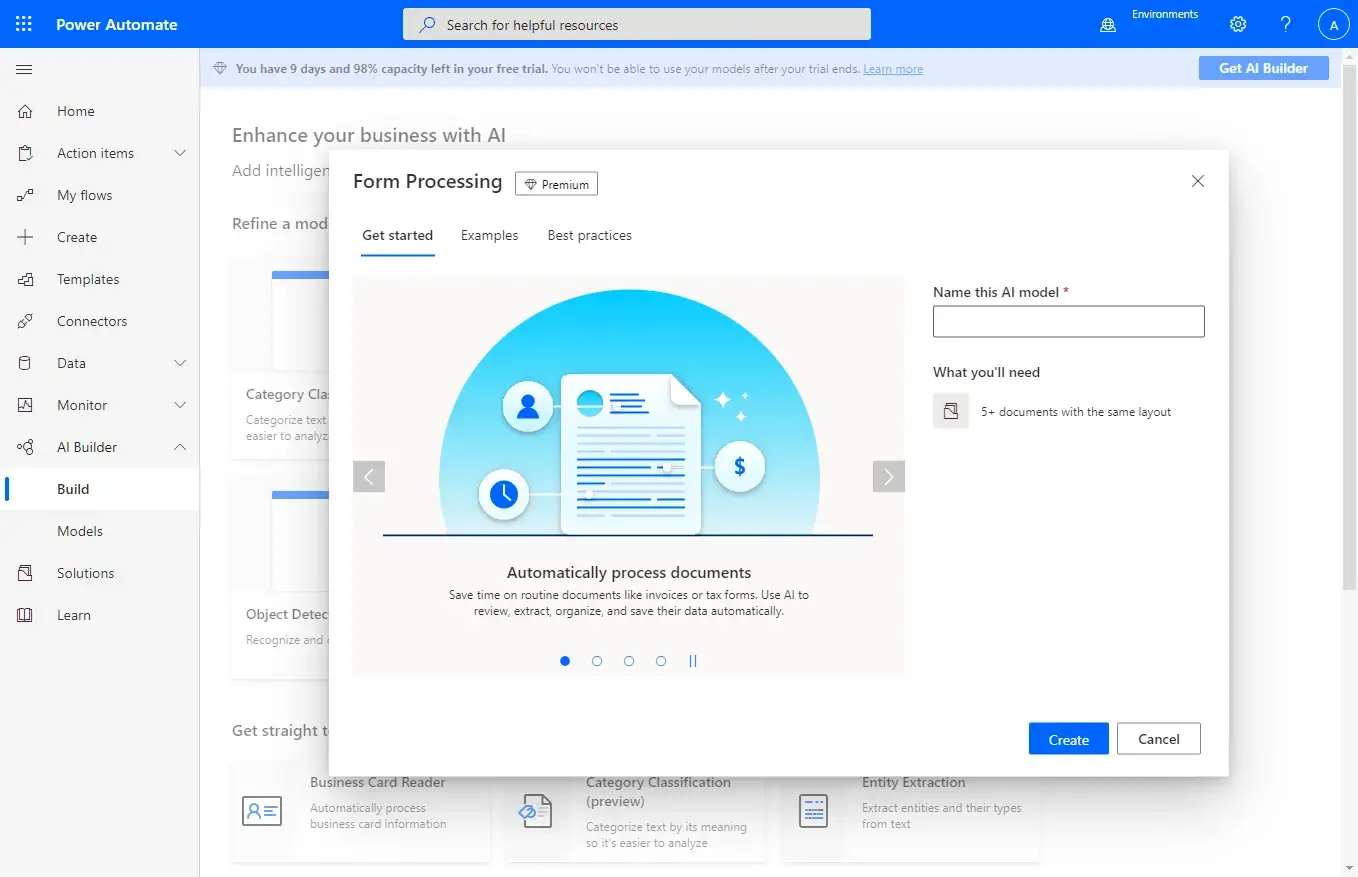
Task: Click the My flows icon
Action: (26, 195)
